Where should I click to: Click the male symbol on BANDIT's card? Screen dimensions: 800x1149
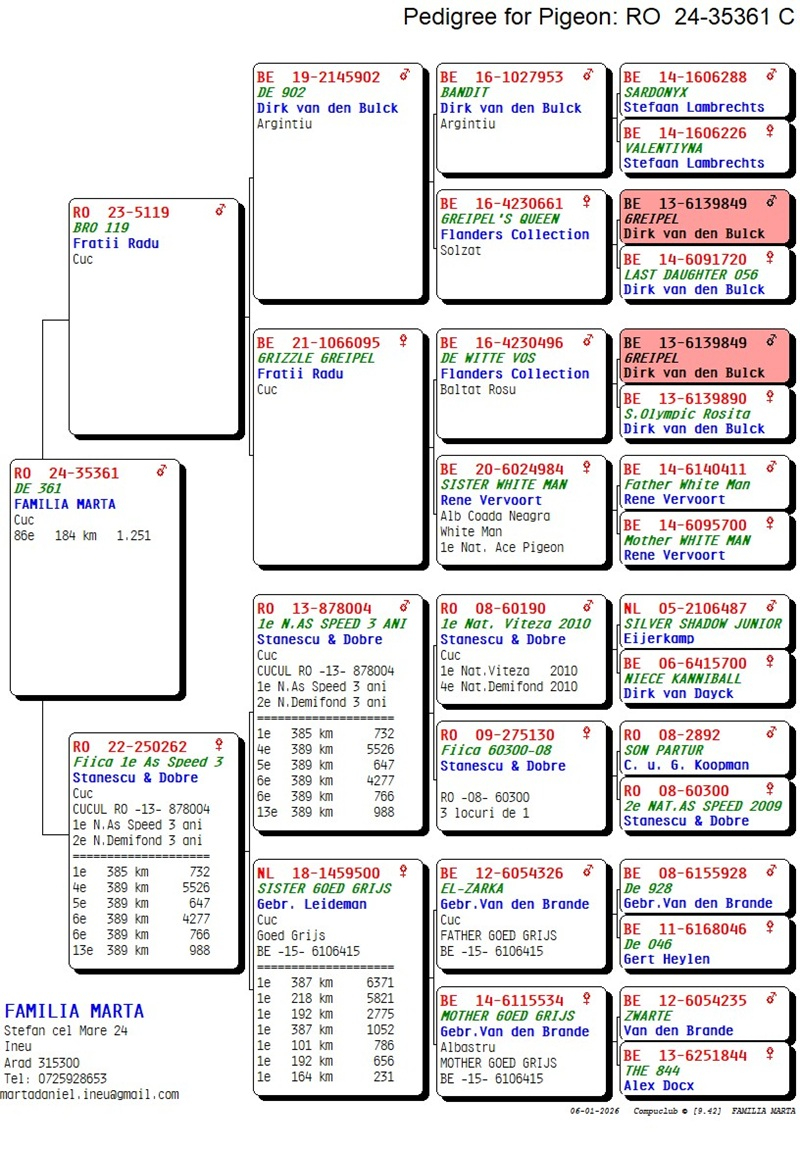(x=588, y=75)
